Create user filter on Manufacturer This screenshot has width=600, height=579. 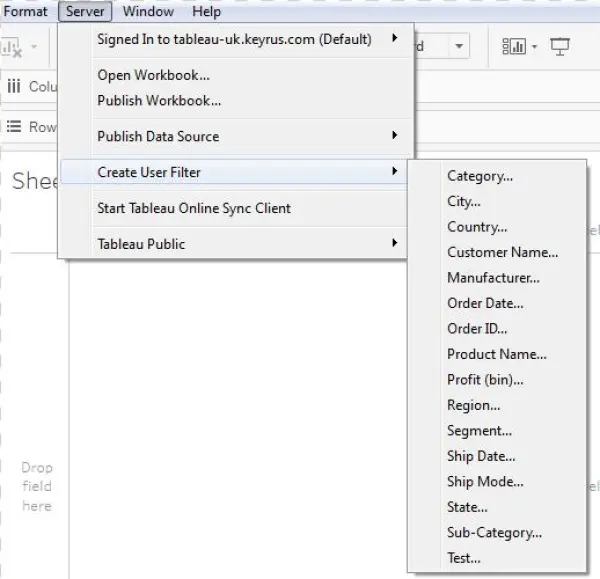497,278
